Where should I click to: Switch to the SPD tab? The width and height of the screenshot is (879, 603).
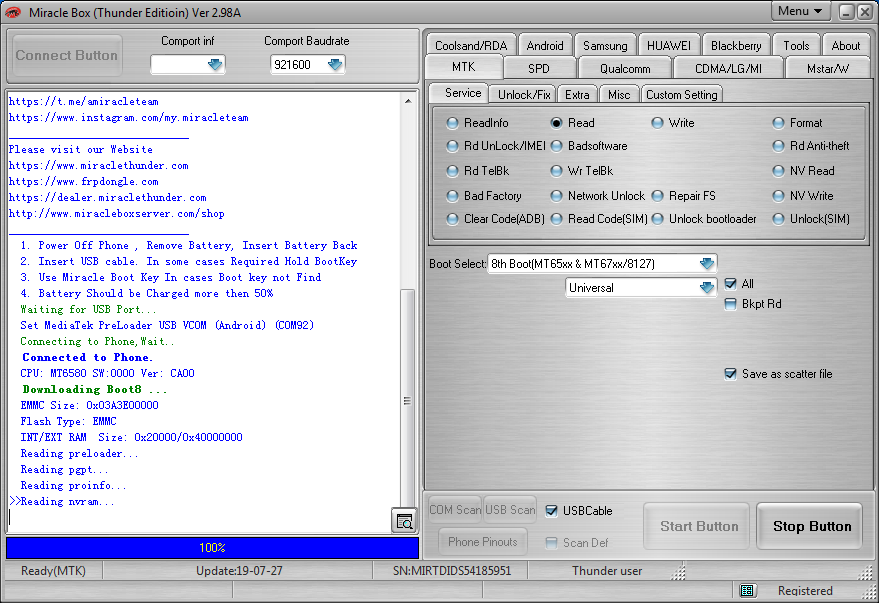539,68
